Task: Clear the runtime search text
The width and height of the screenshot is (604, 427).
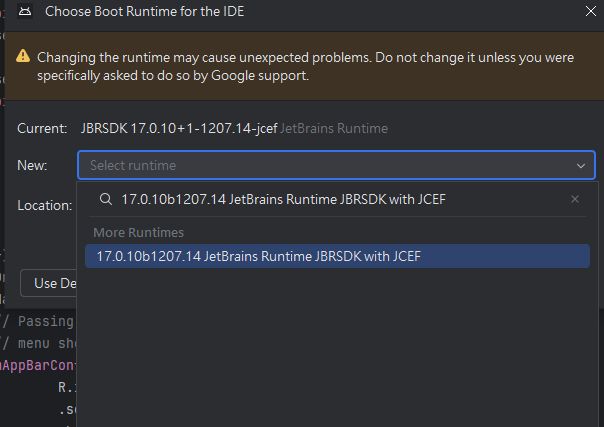Action: click(x=575, y=199)
